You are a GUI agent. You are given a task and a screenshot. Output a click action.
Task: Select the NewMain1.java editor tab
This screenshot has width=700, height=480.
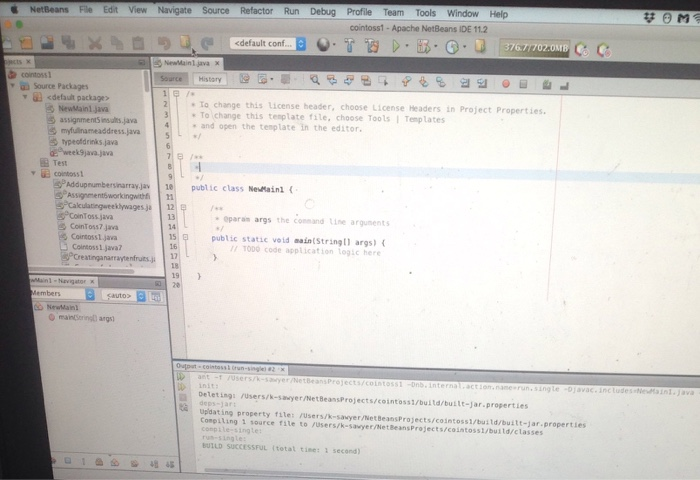click(186, 63)
